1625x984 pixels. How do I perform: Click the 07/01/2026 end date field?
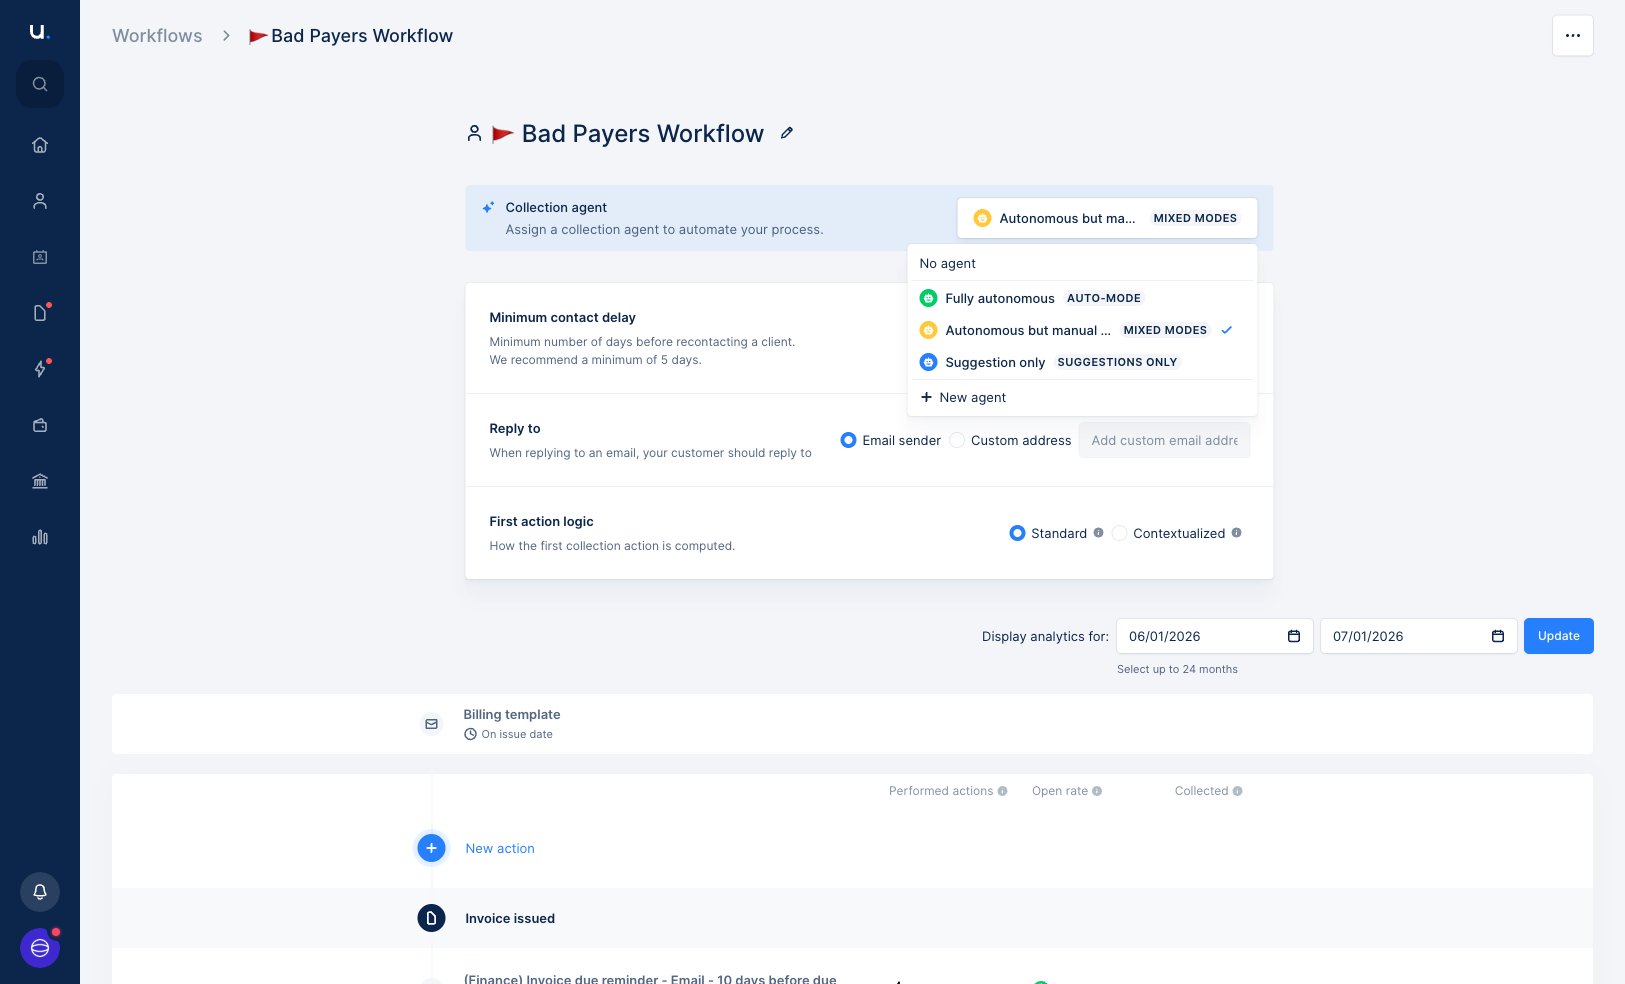tap(1419, 636)
